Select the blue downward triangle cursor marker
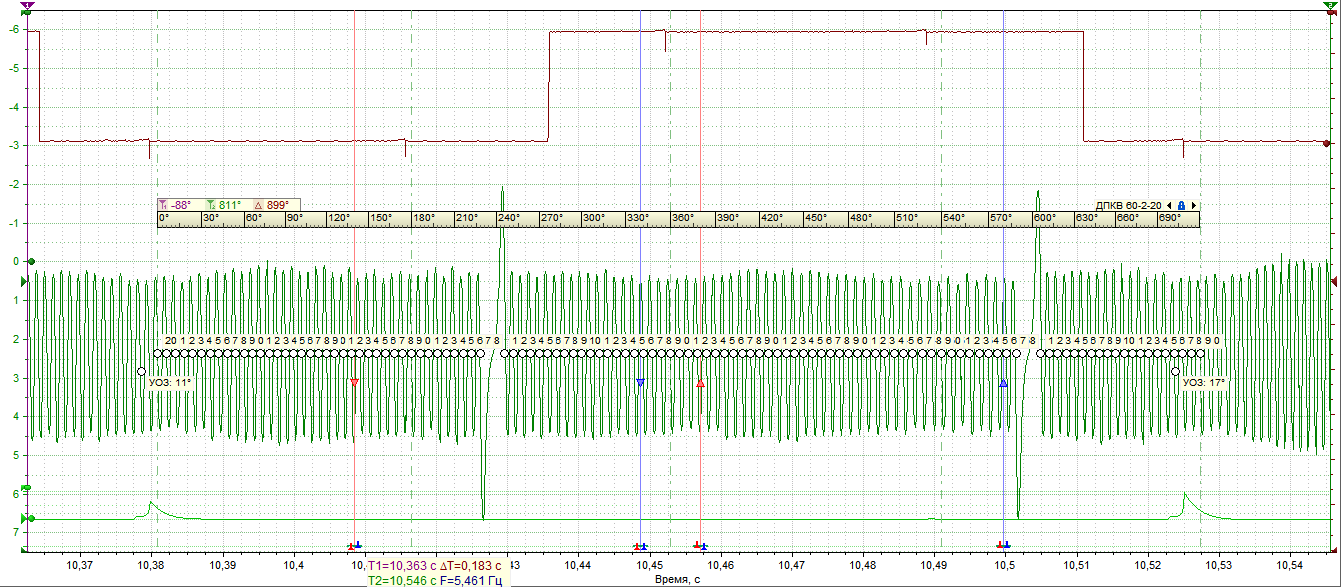The height and width of the screenshot is (587, 1341). [640, 383]
